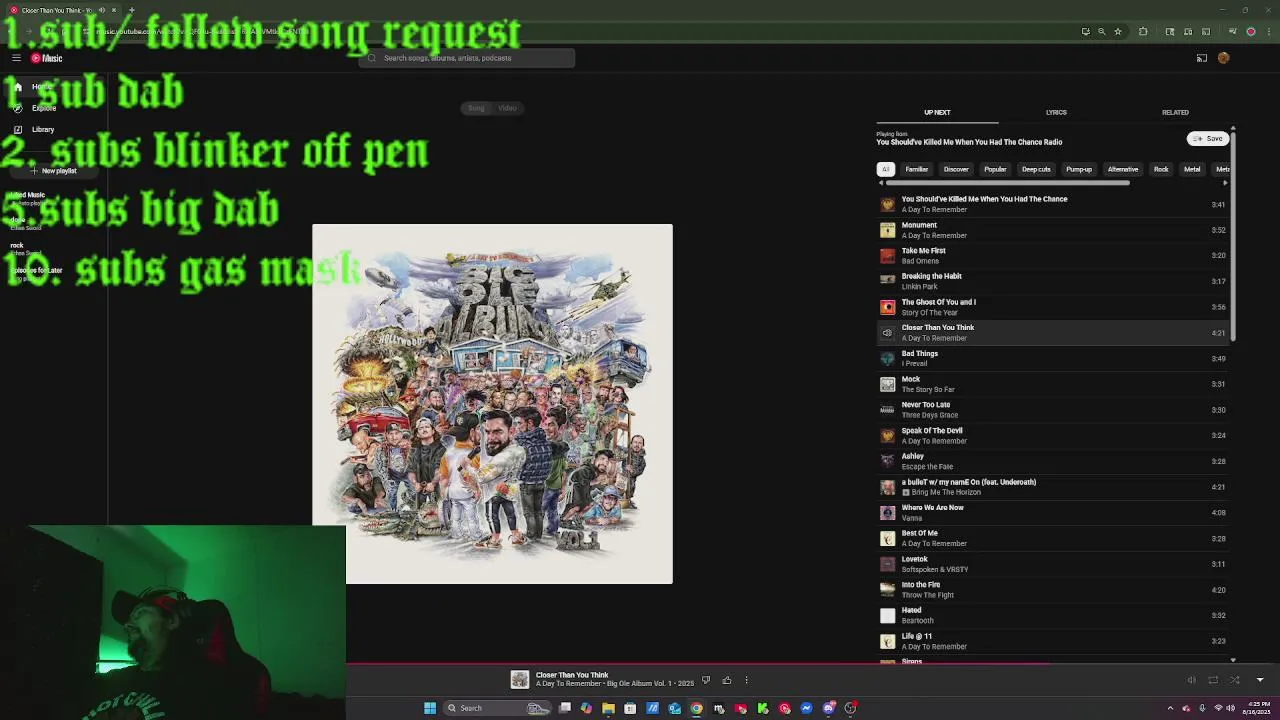1280x720 pixels.
Task: Select the Familiar filter chip
Action: point(917,169)
